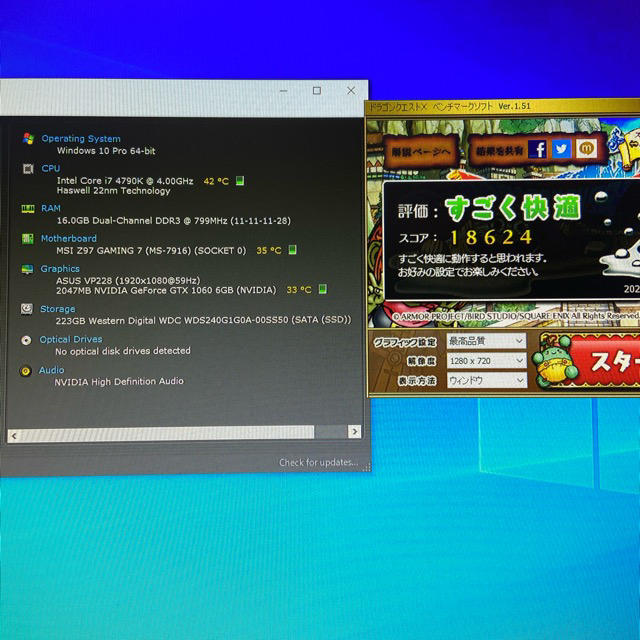Click the motherboard temperature indicator beside 35 °C
The width and height of the screenshot is (640, 640).
(293, 249)
